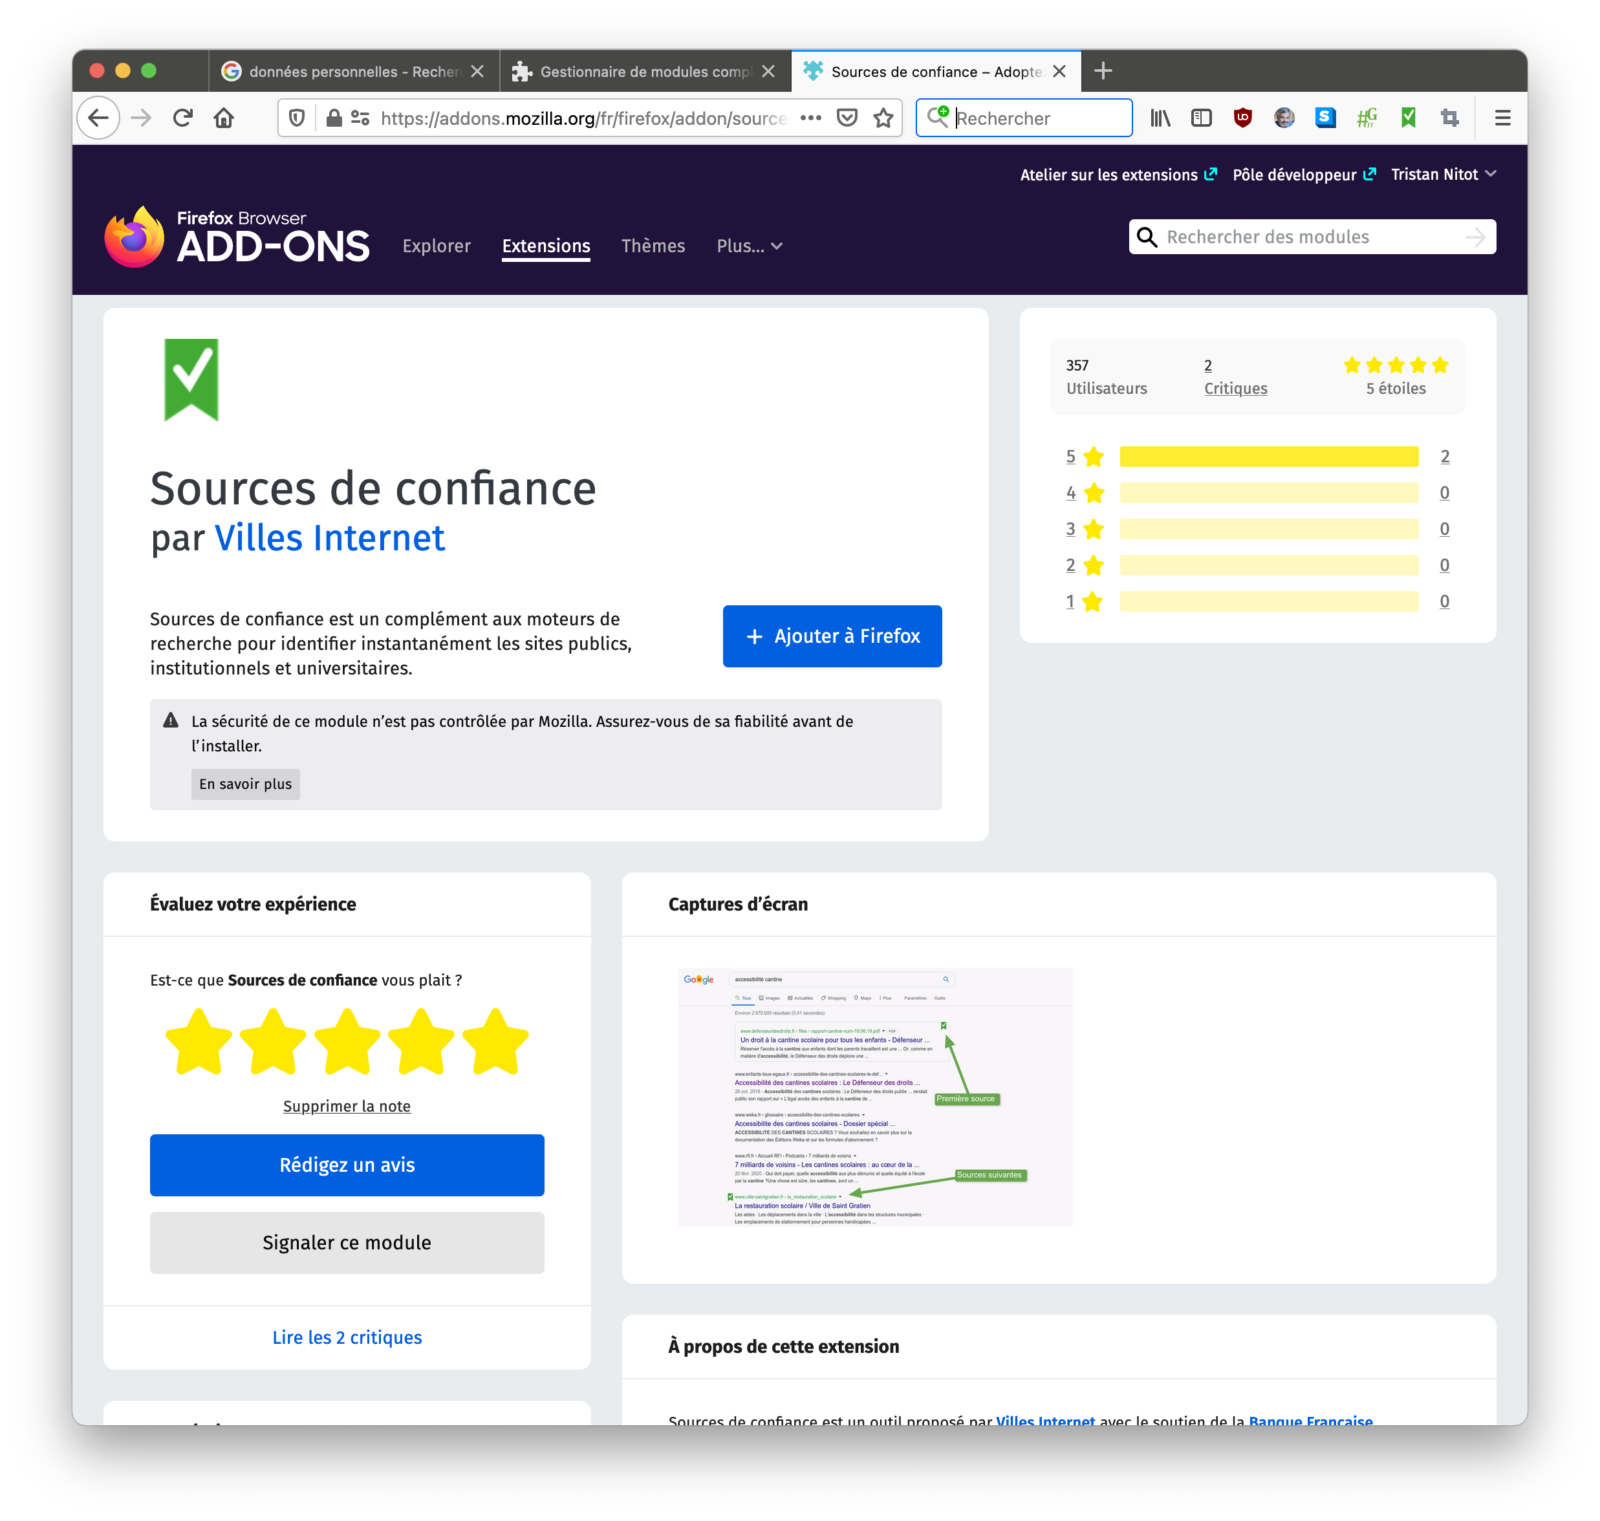
Task: Click the forward navigation arrow
Action: 141,118
